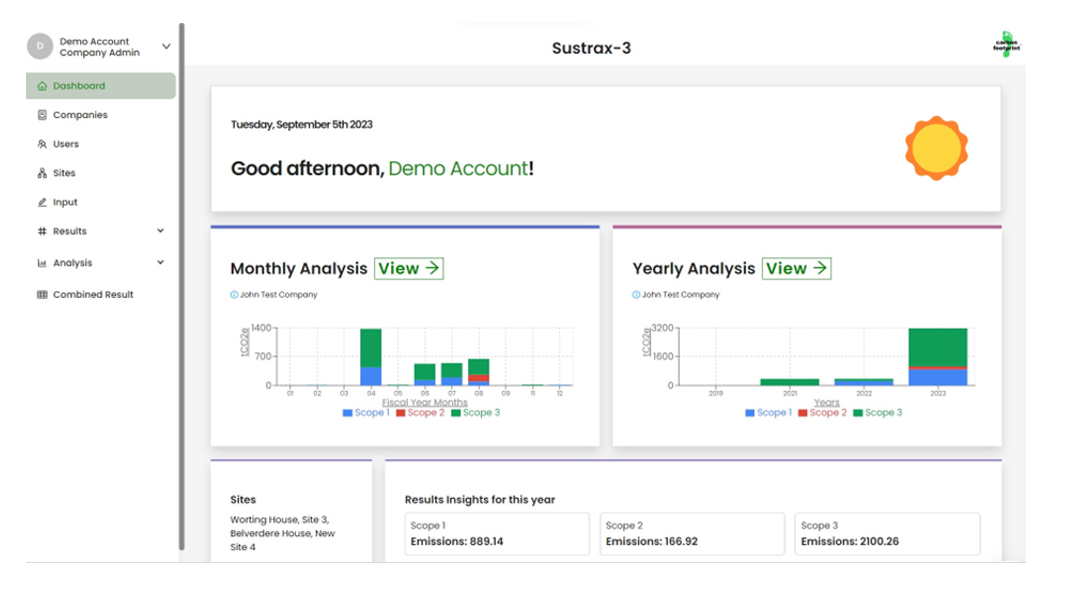
Task: Expand the Demo Account user dropdown
Action: coord(166,46)
